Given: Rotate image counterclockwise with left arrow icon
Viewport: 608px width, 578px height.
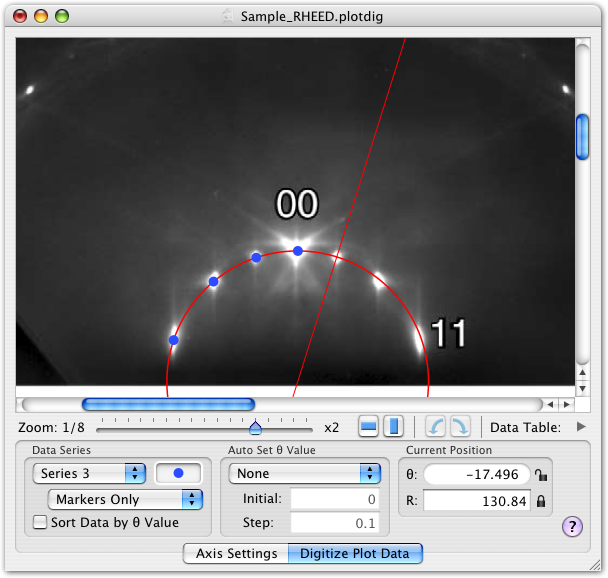Looking at the screenshot, I should [x=436, y=426].
